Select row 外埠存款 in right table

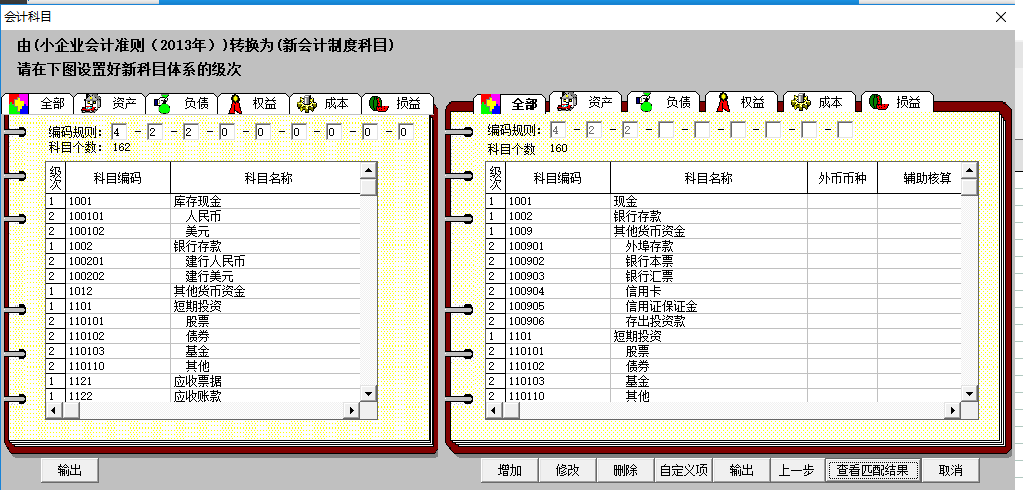(x=724, y=246)
